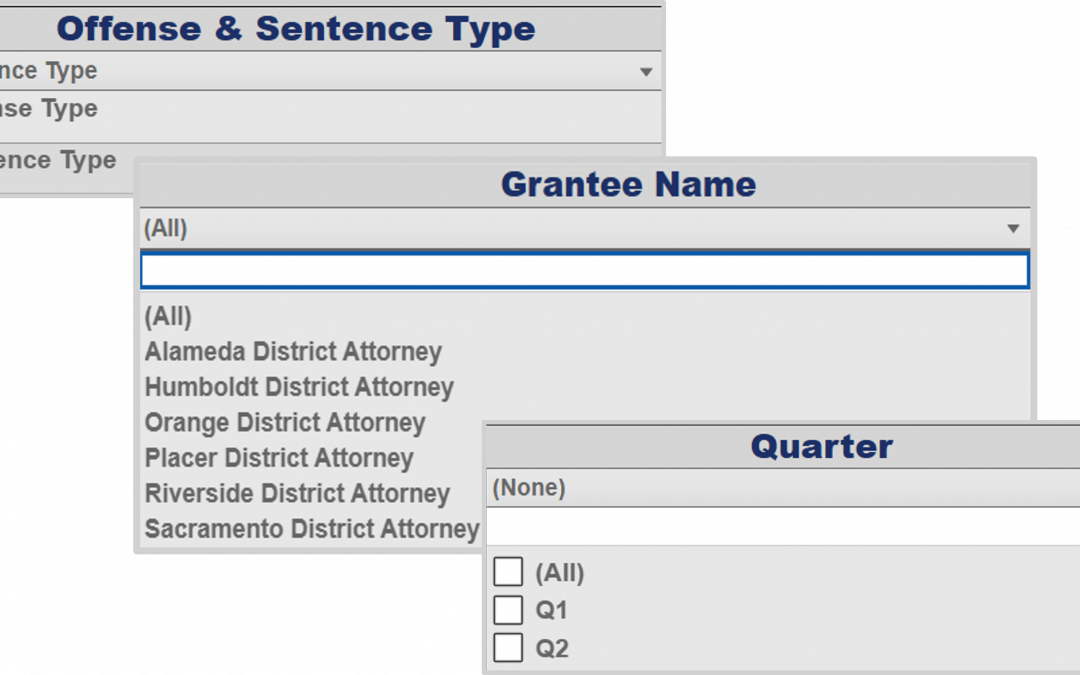The height and width of the screenshot is (675, 1080).
Task: Open the Sentence Type dropdown arrow
Action: [x=646, y=72]
